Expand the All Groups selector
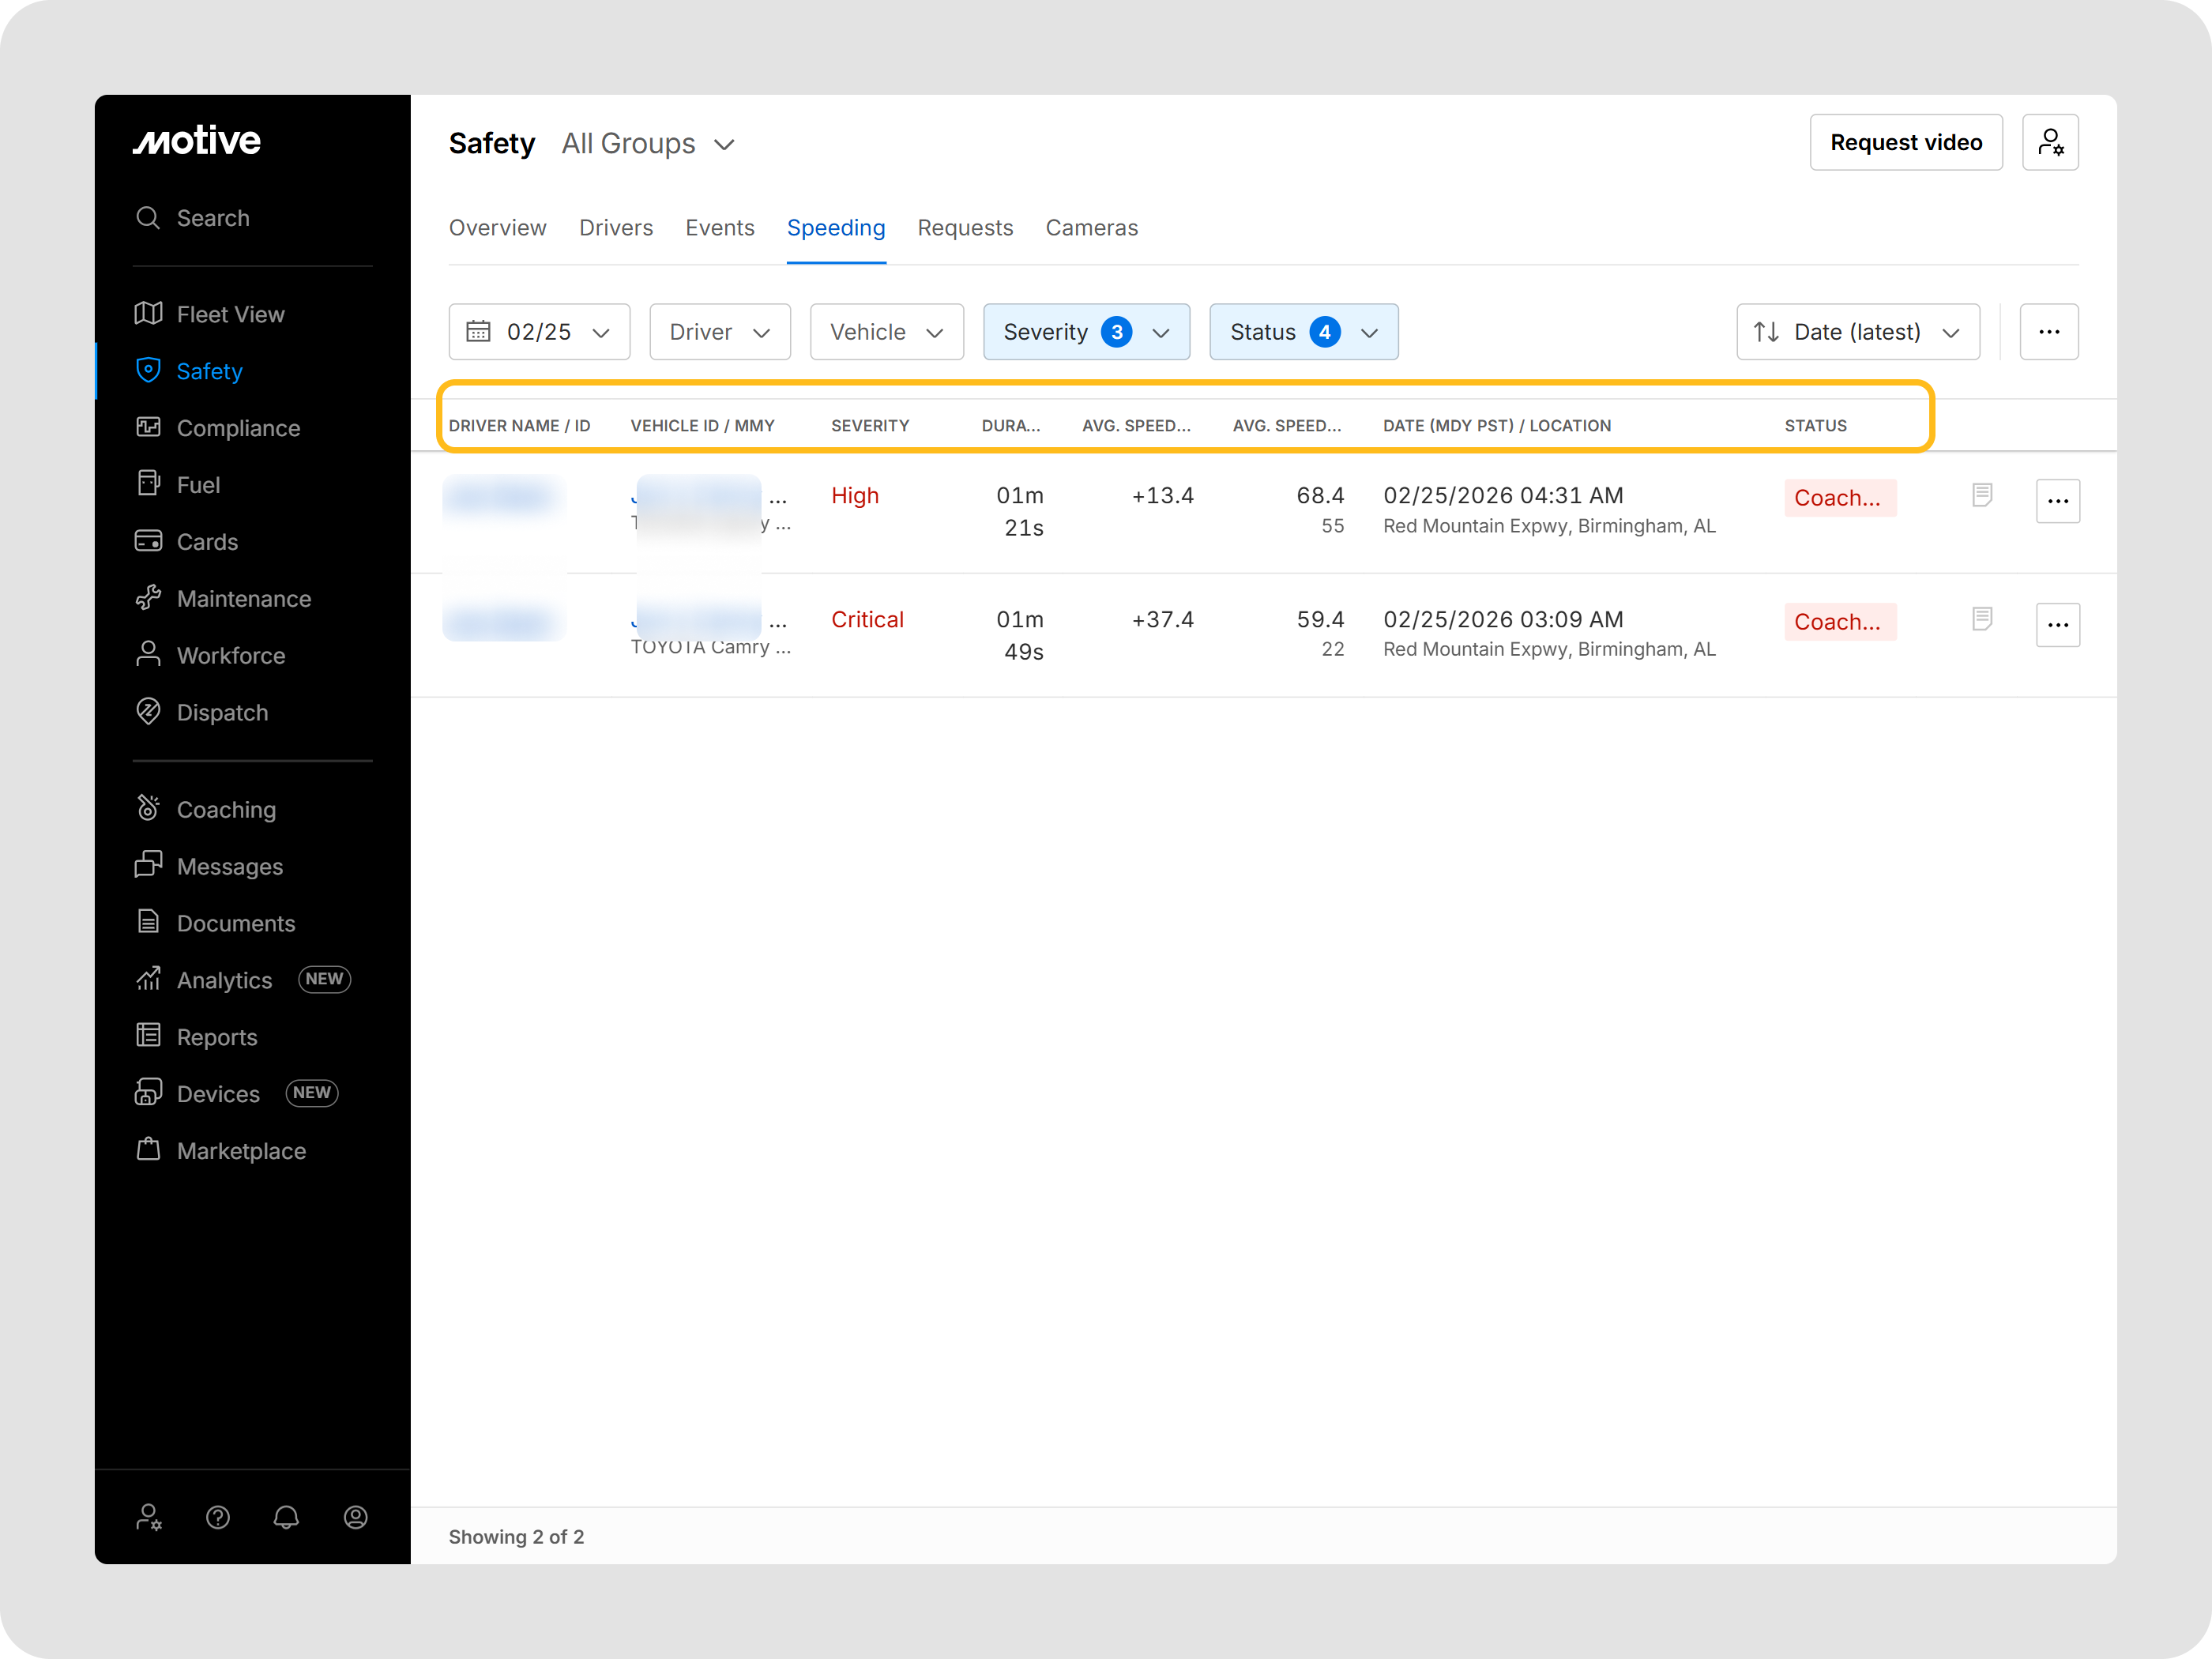The image size is (2212, 1659). point(648,144)
